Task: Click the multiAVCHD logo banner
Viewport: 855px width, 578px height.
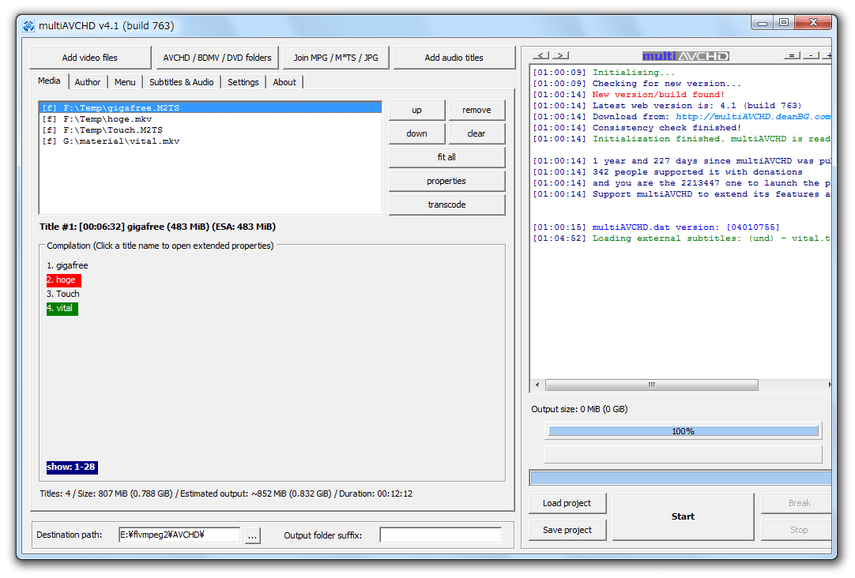Action: point(685,56)
